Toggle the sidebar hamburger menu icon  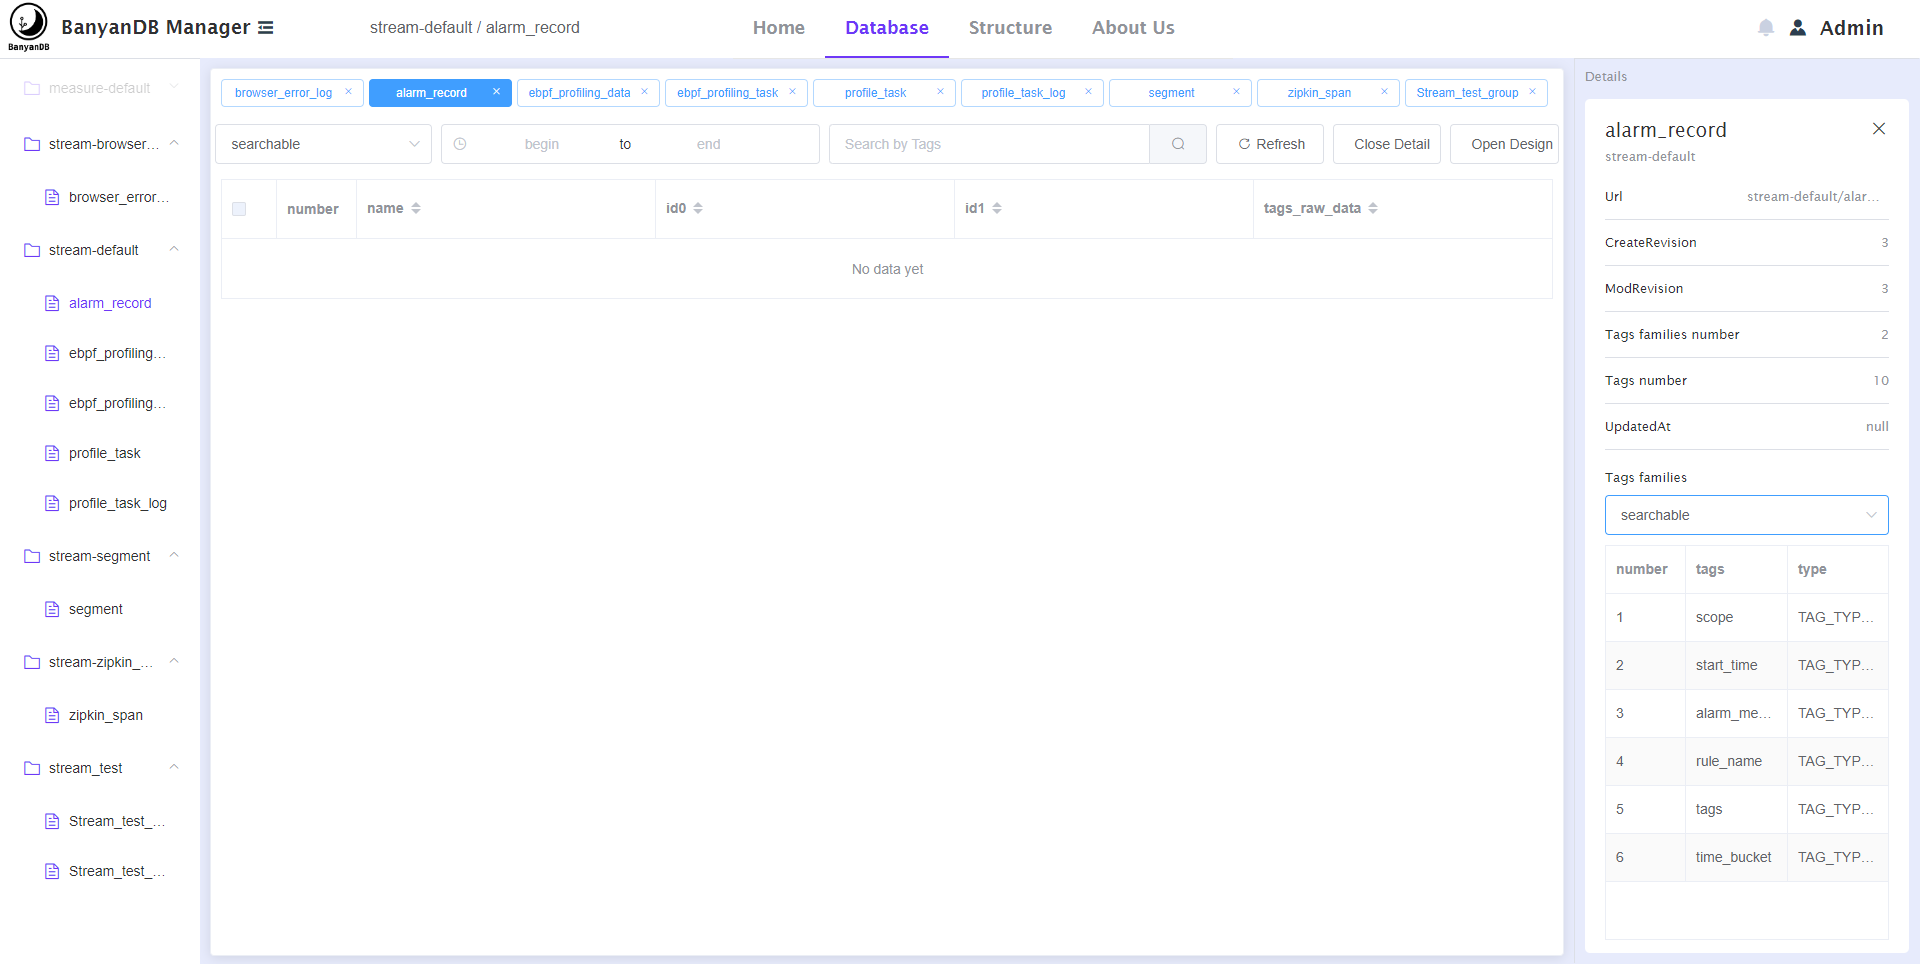[266, 28]
